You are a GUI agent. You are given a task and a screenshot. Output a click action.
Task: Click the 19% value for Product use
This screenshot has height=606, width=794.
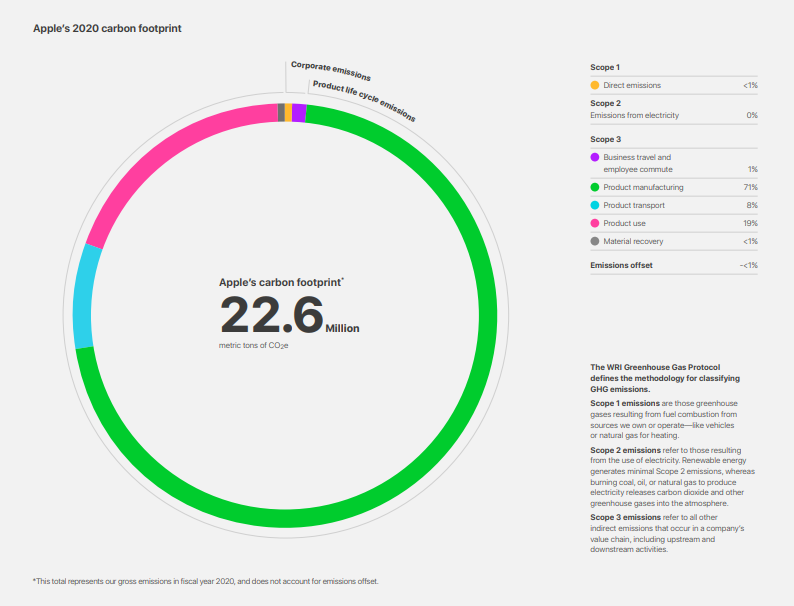point(750,223)
